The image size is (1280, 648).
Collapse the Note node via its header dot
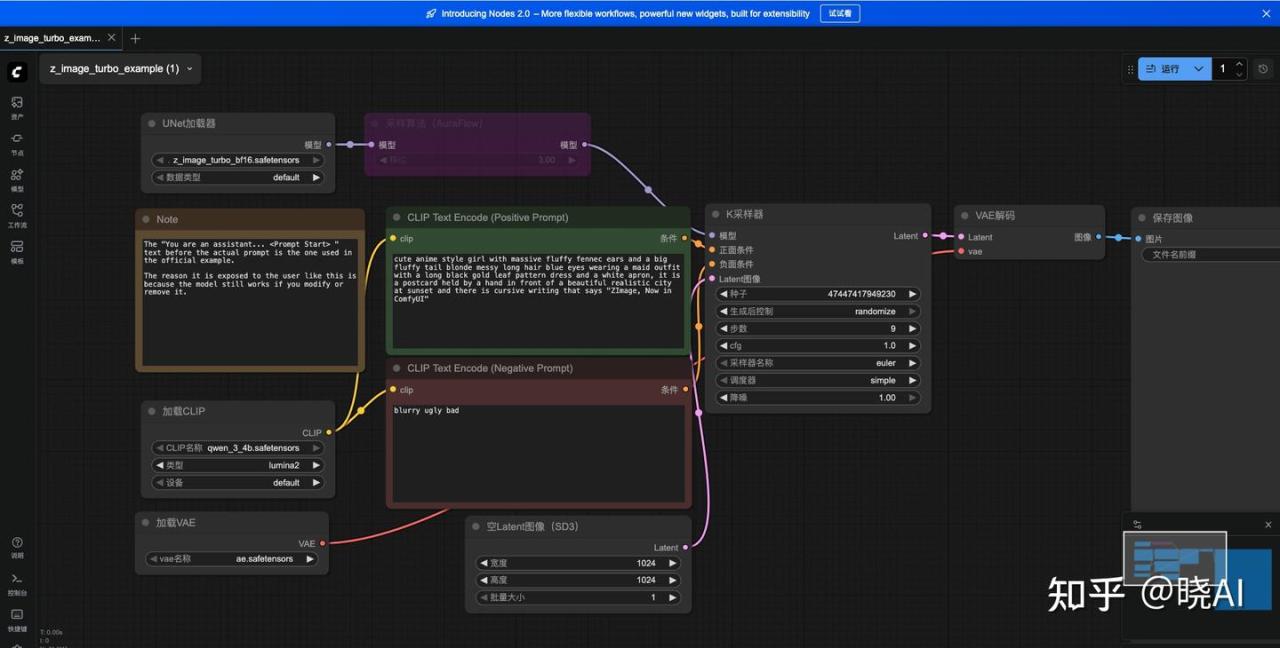tap(146, 219)
